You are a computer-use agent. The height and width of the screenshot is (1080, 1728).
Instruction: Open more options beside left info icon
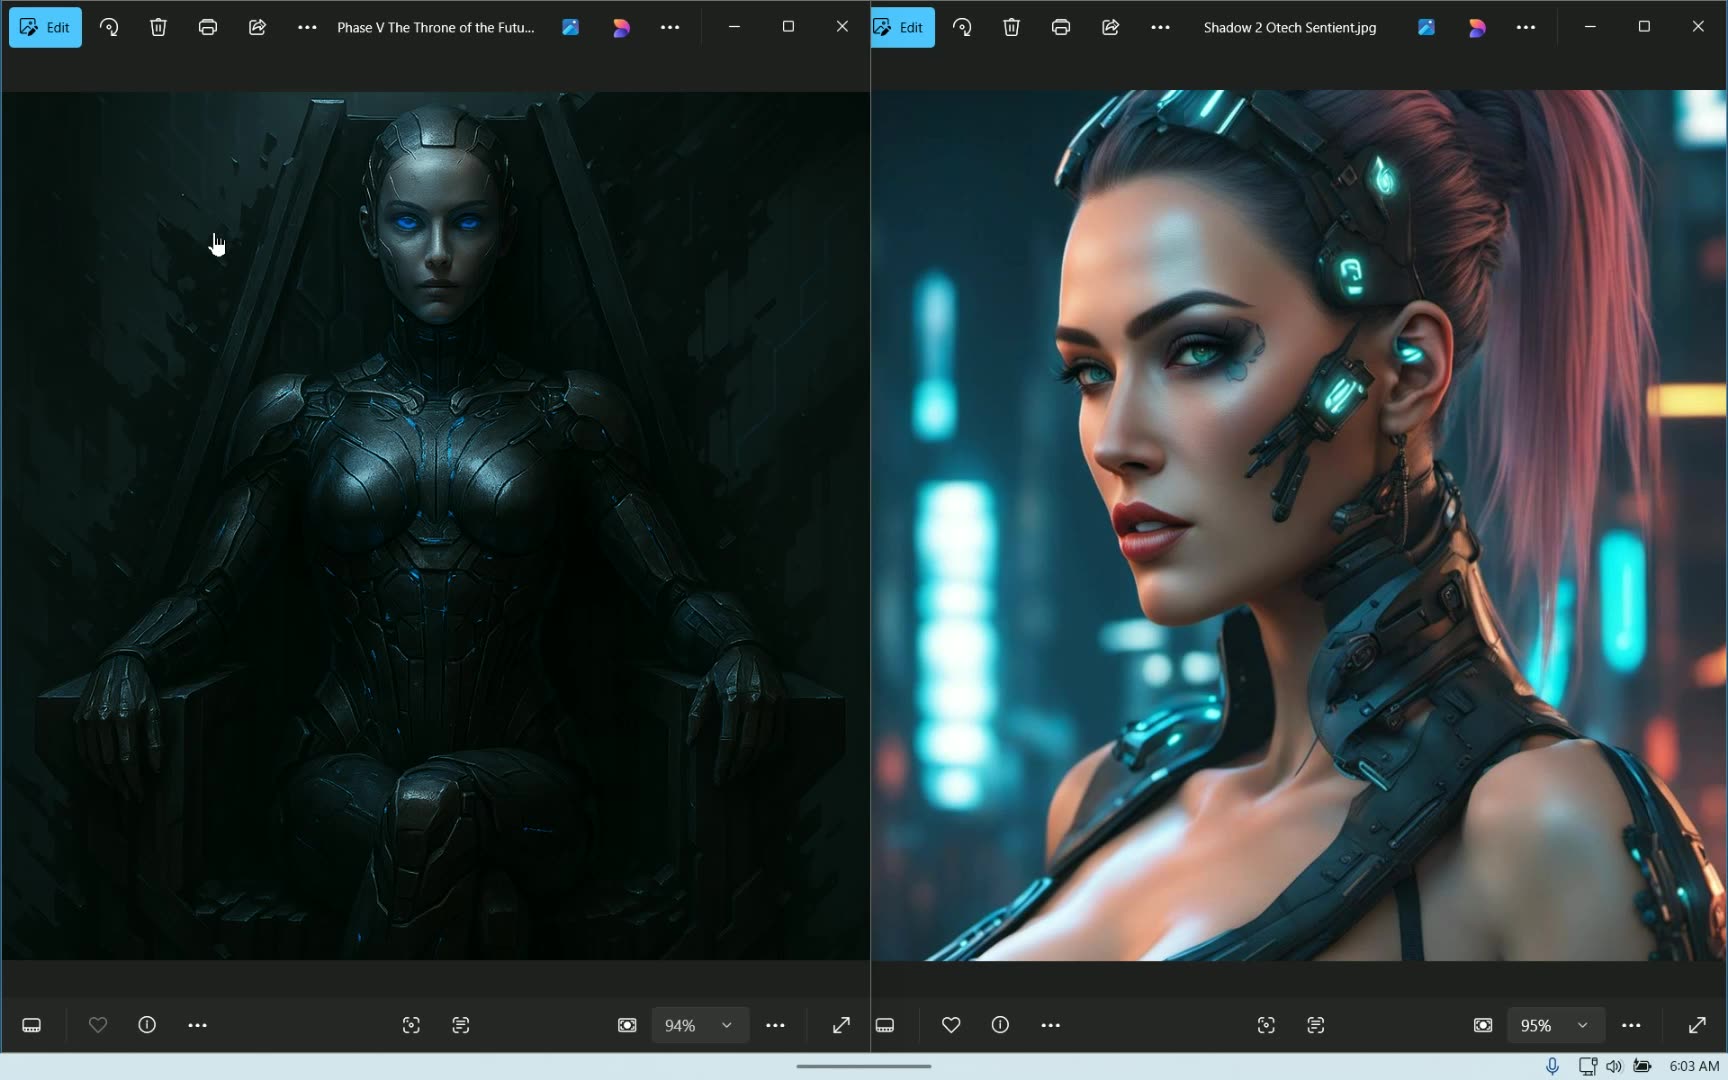coord(198,1025)
